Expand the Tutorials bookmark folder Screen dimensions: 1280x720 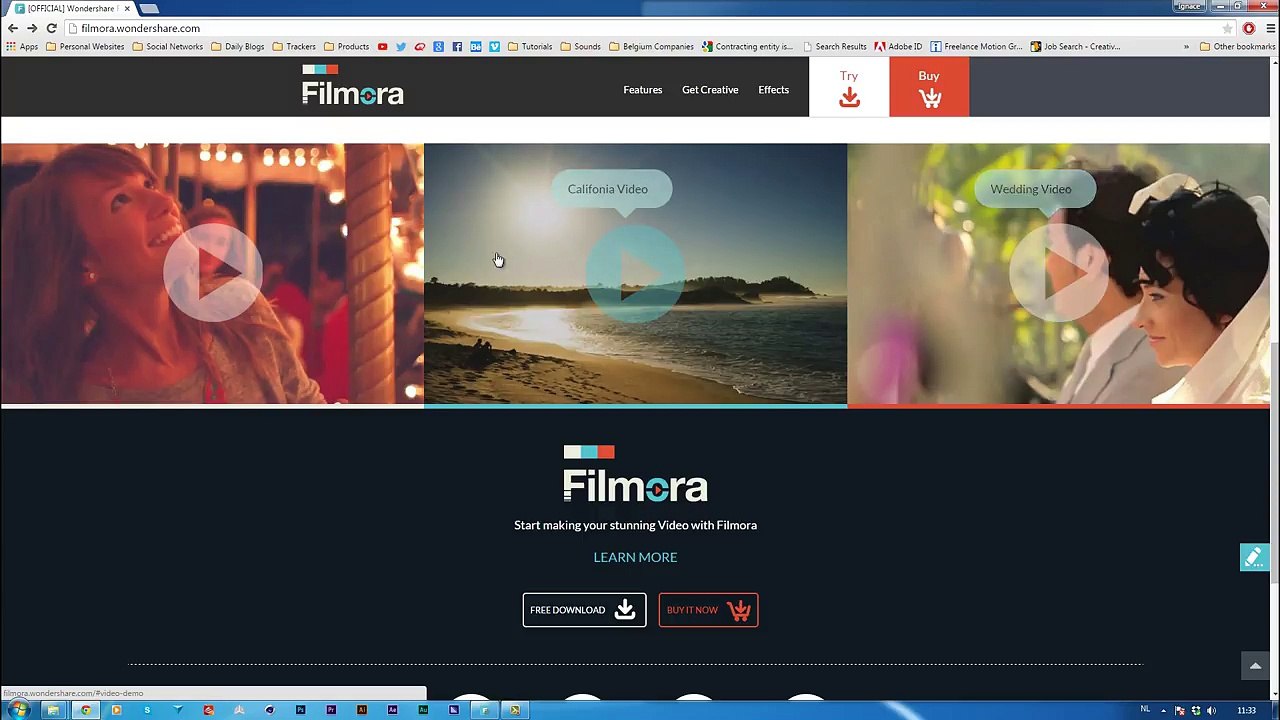click(530, 46)
